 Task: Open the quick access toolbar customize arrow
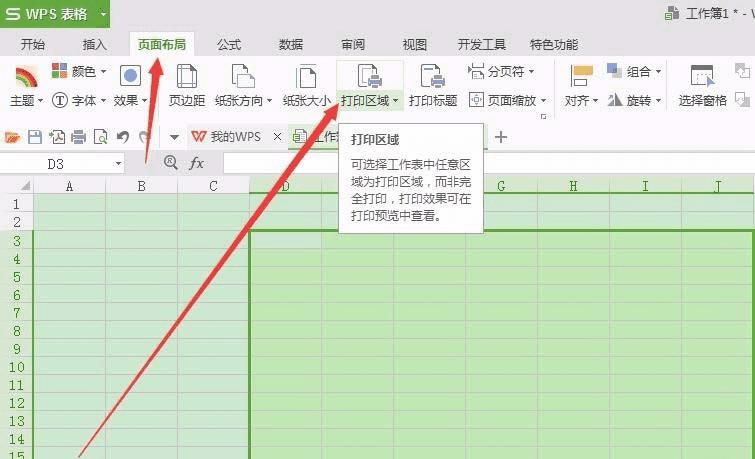(174, 138)
